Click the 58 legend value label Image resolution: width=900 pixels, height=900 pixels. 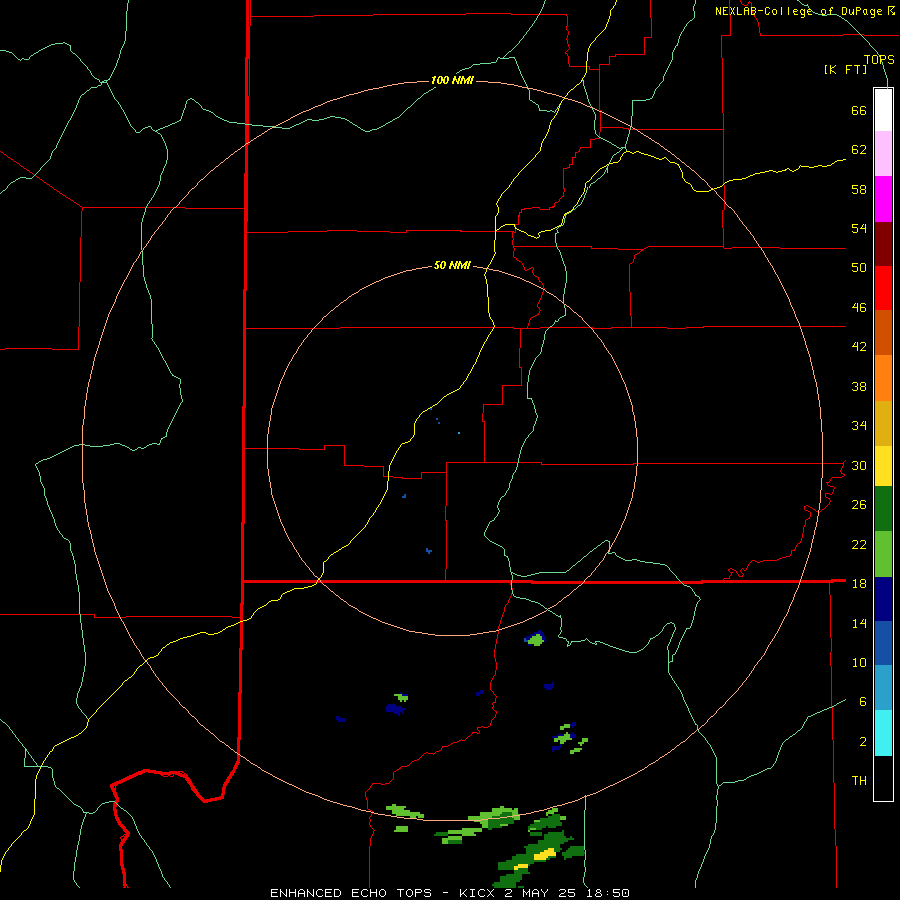[x=859, y=189]
